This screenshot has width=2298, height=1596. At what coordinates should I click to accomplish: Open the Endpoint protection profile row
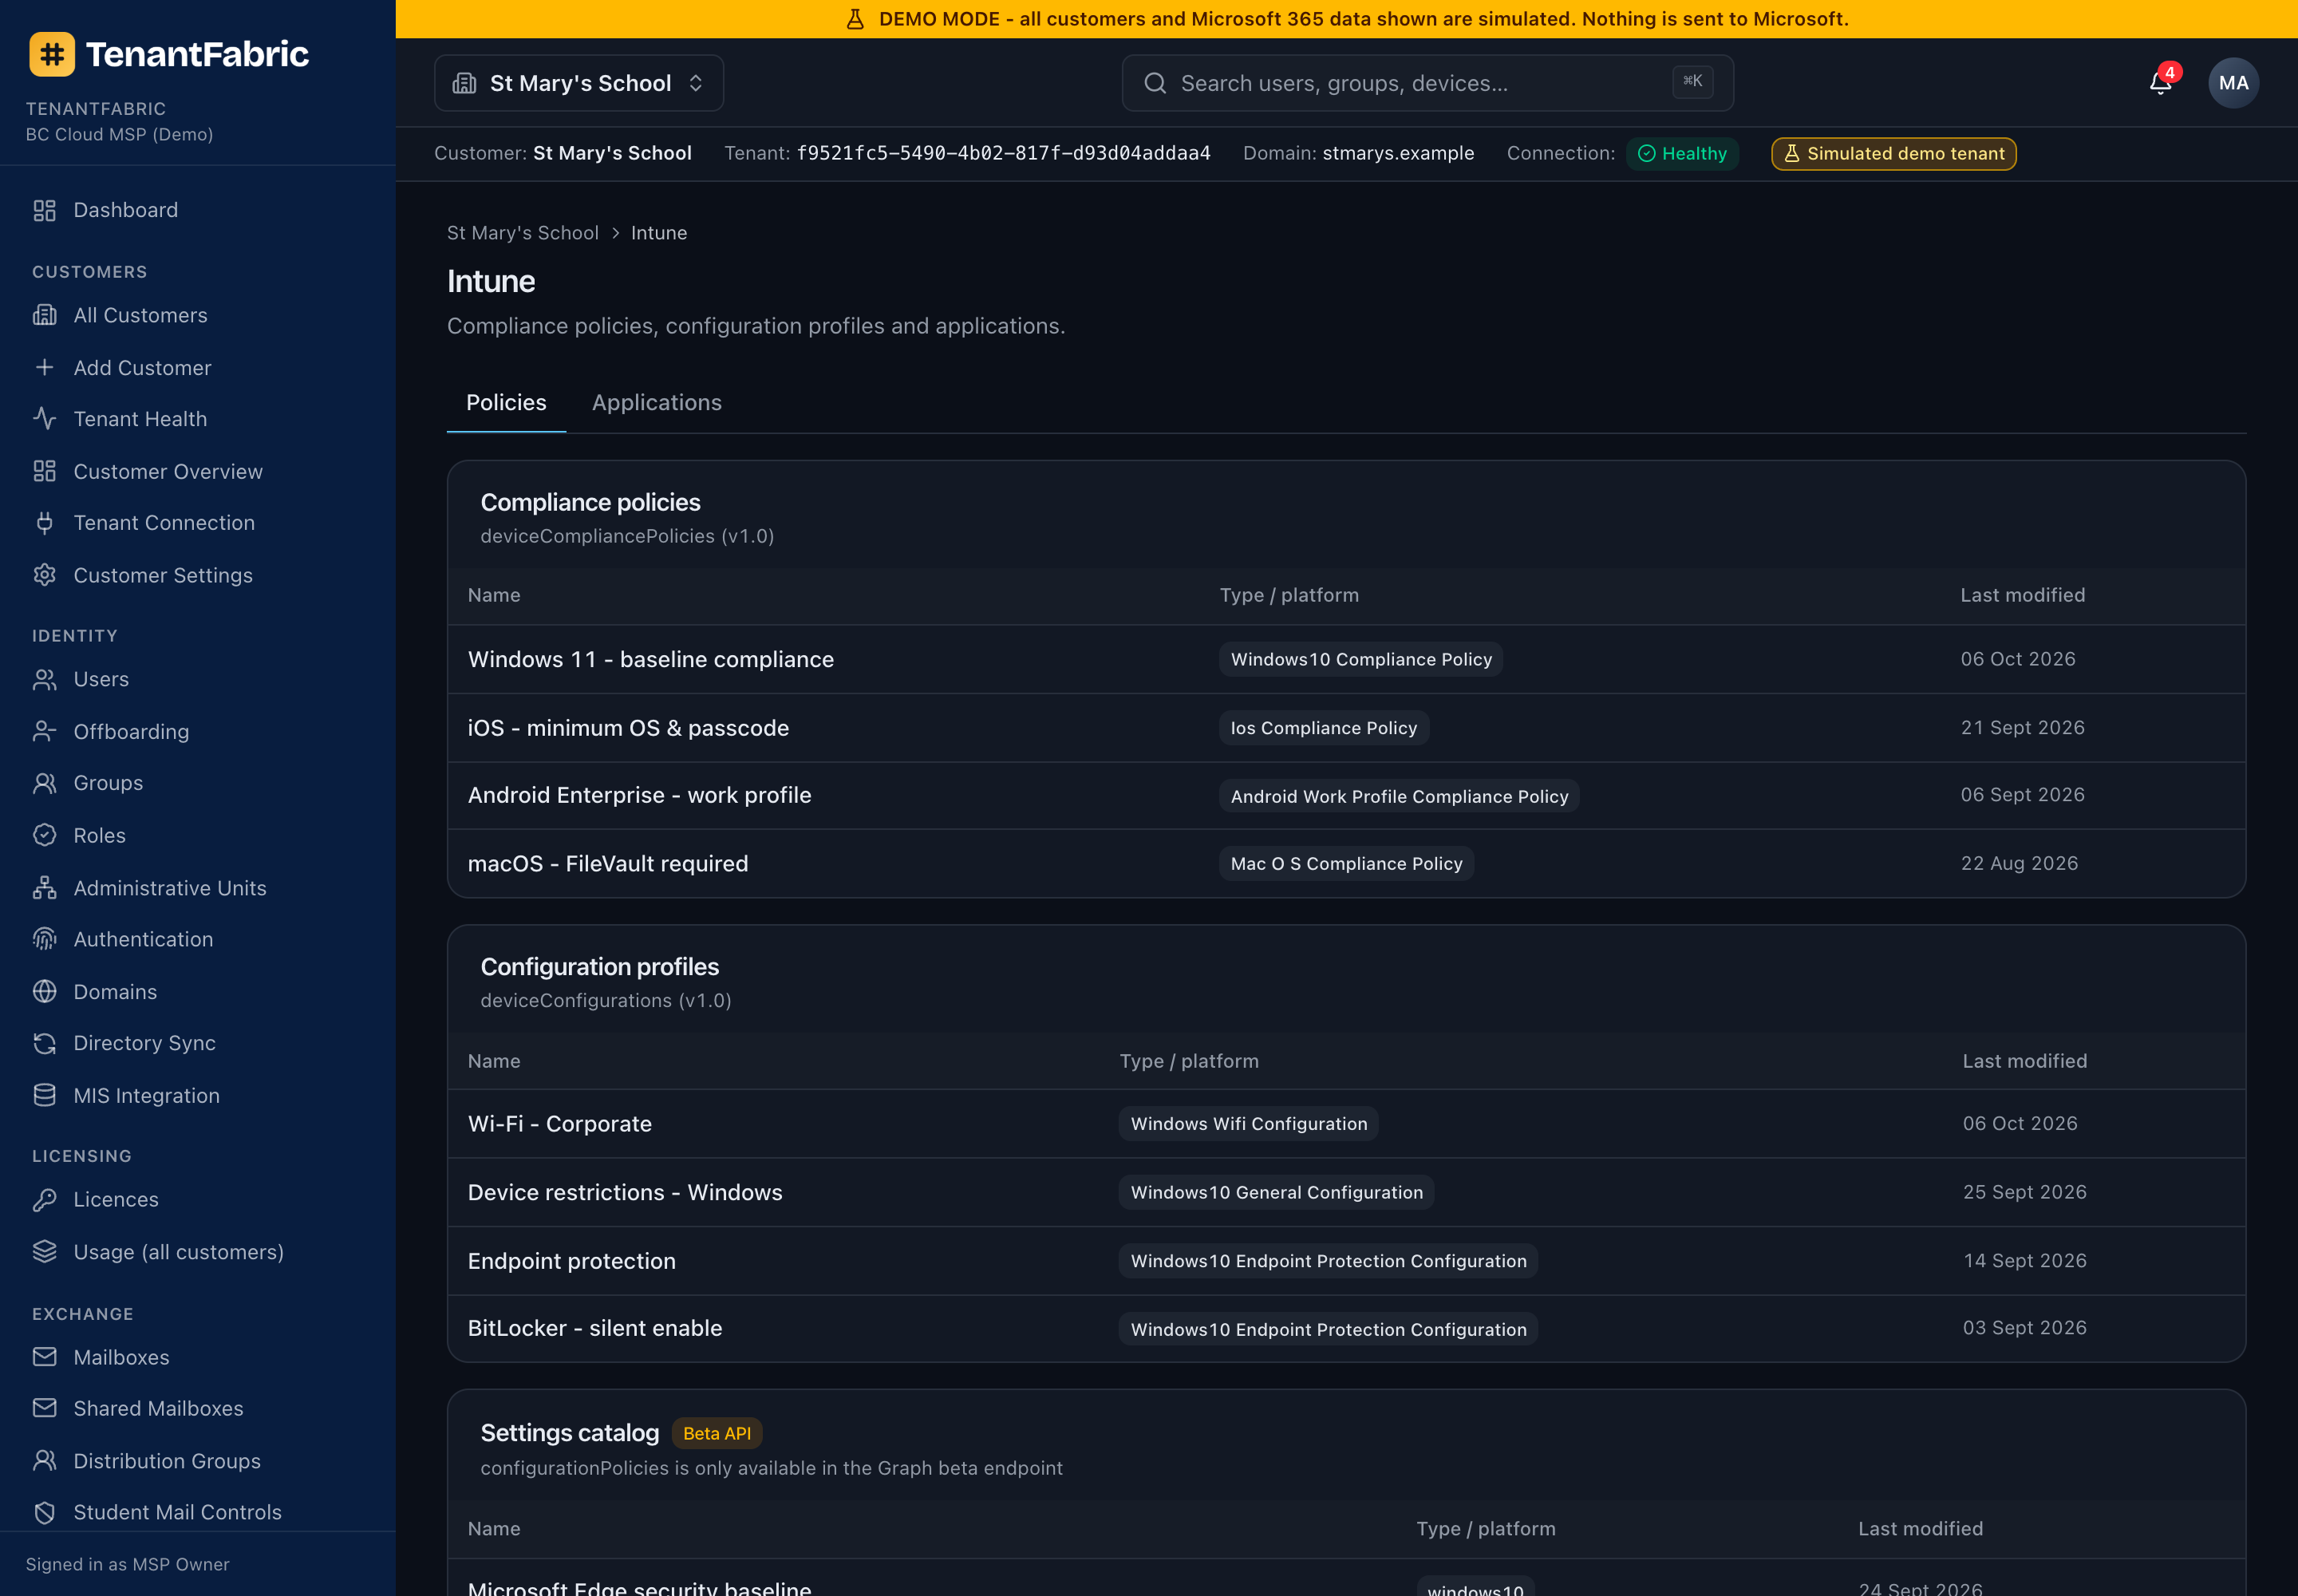pos(1346,1261)
